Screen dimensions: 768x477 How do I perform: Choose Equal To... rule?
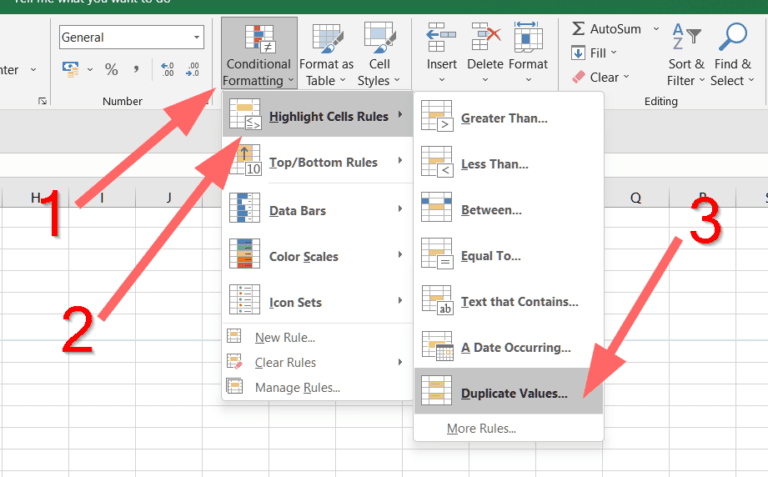click(508, 256)
